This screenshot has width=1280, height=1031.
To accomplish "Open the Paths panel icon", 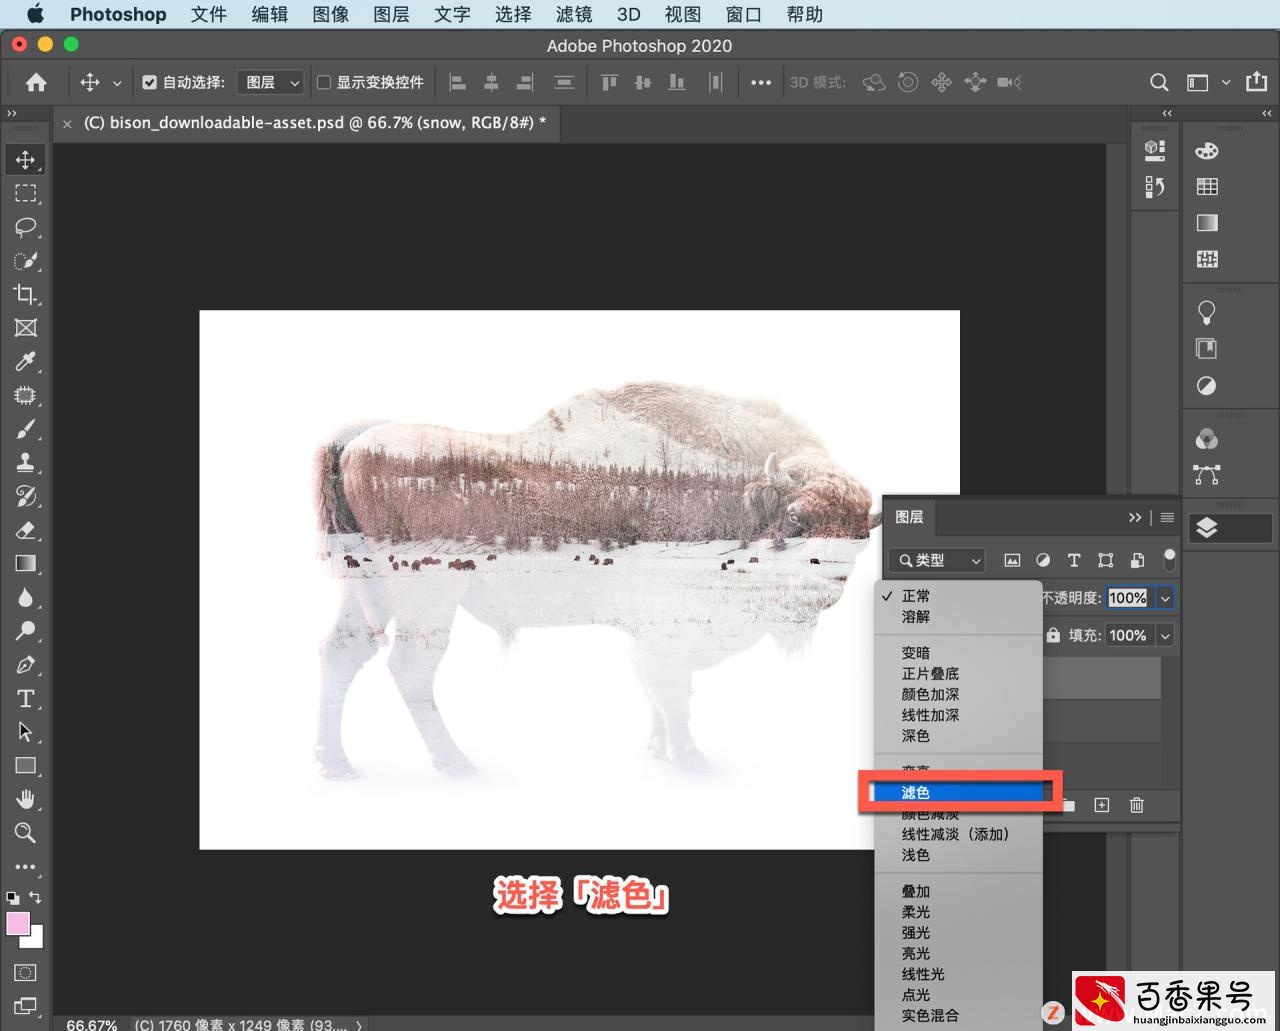I will pos(1207,475).
